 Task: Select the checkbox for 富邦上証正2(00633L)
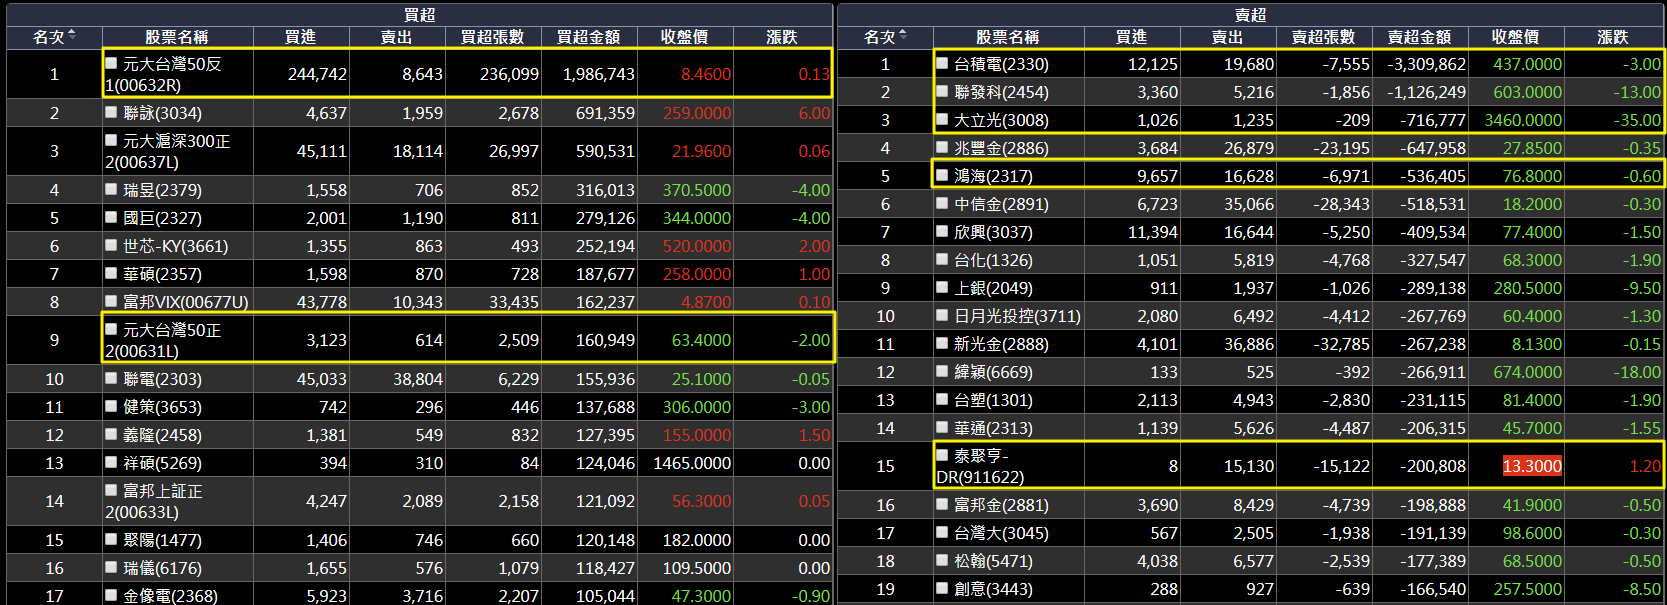(112, 491)
